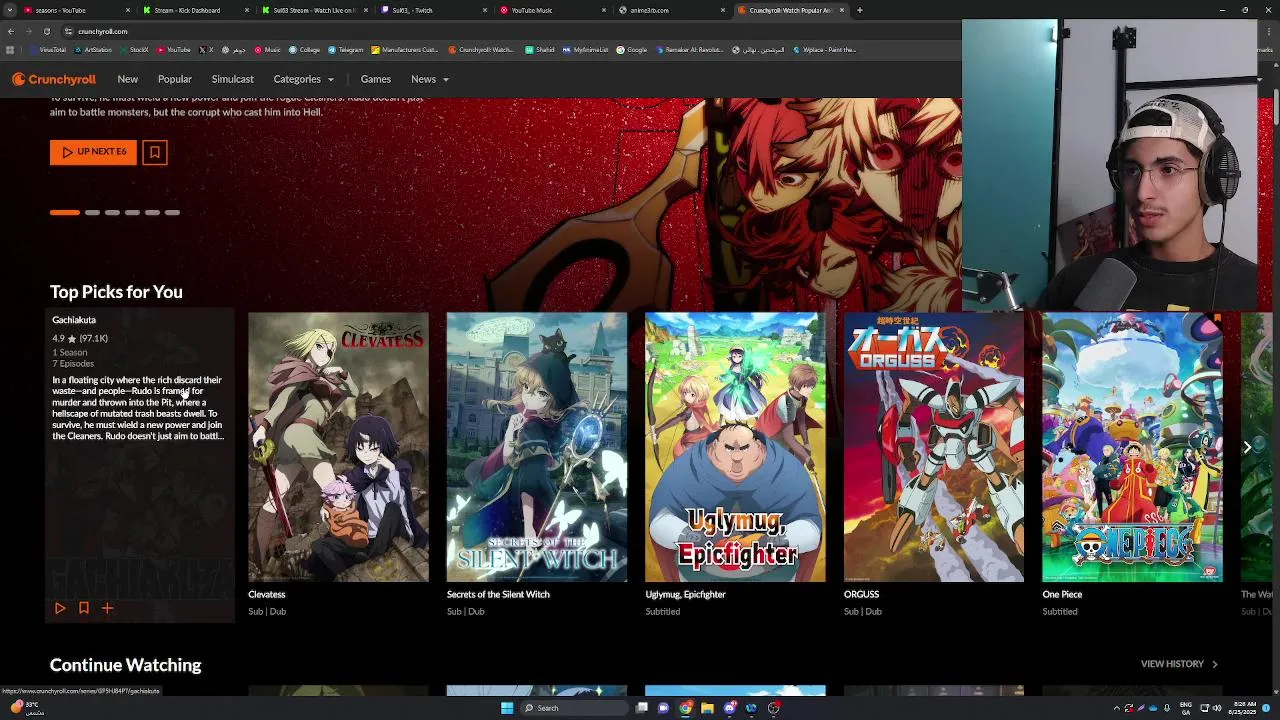
Task: Open the Clevatess title link
Action: pyautogui.click(x=267, y=594)
